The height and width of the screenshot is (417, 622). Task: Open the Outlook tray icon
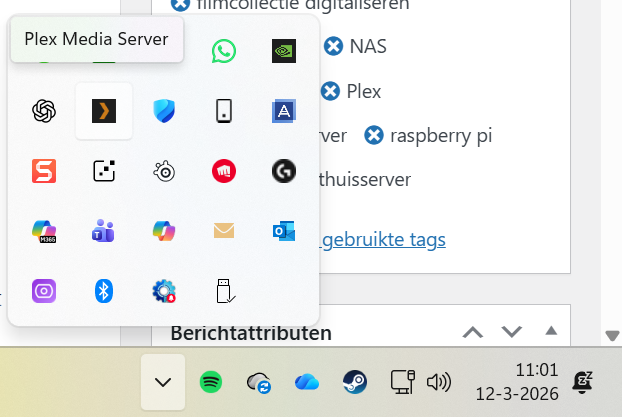tap(284, 231)
